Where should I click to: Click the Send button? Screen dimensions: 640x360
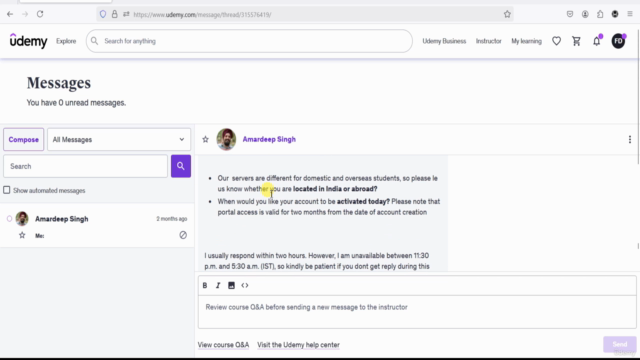coord(620,344)
